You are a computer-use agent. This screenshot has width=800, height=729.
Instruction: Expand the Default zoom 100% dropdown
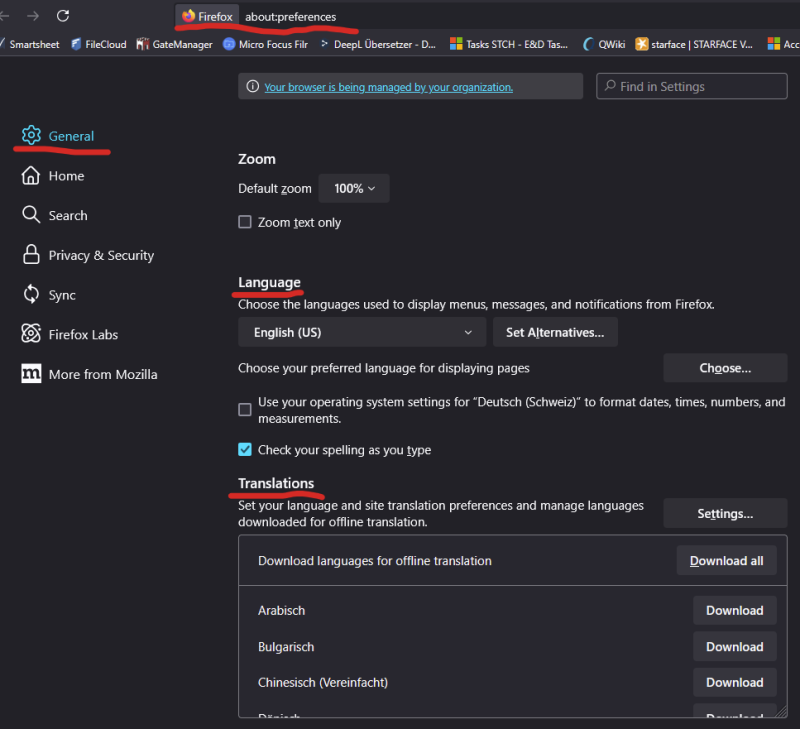(354, 188)
